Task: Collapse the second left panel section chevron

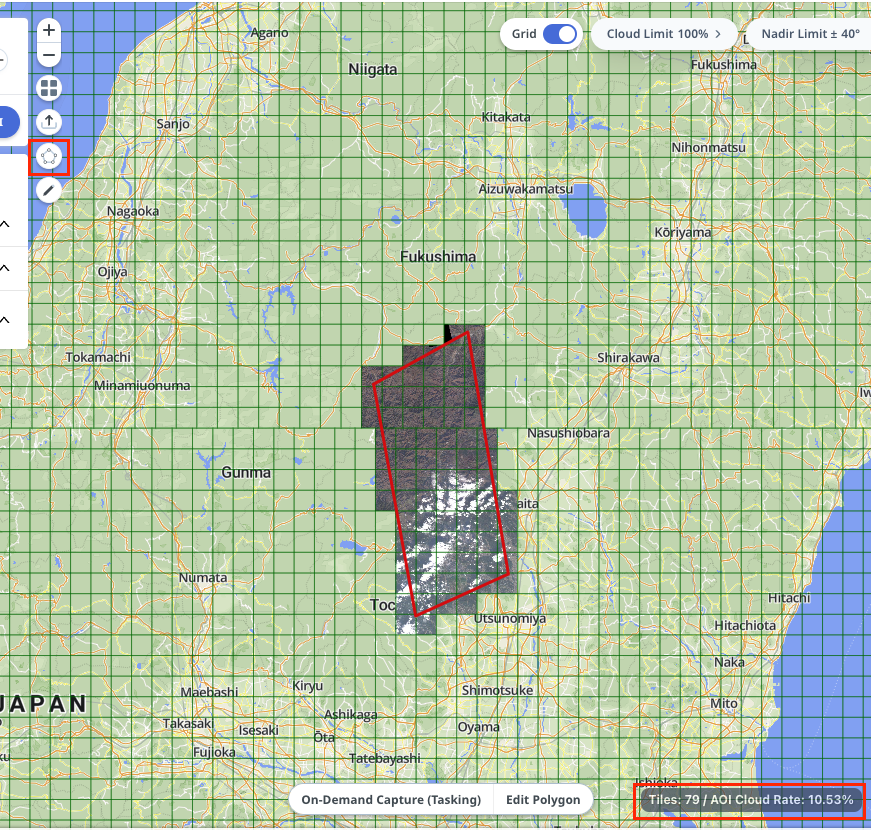Action: [x=5, y=268]
